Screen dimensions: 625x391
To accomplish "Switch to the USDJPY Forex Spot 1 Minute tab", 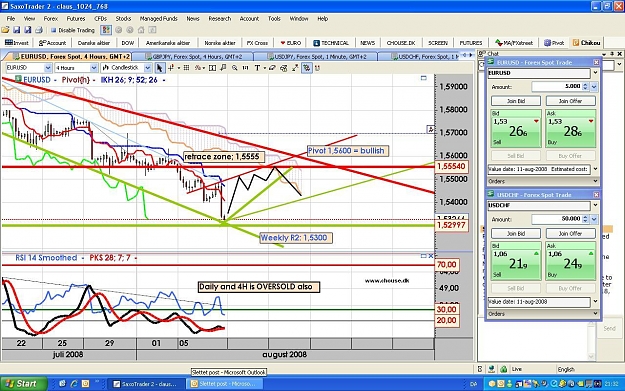I will [x=317, y=57].
